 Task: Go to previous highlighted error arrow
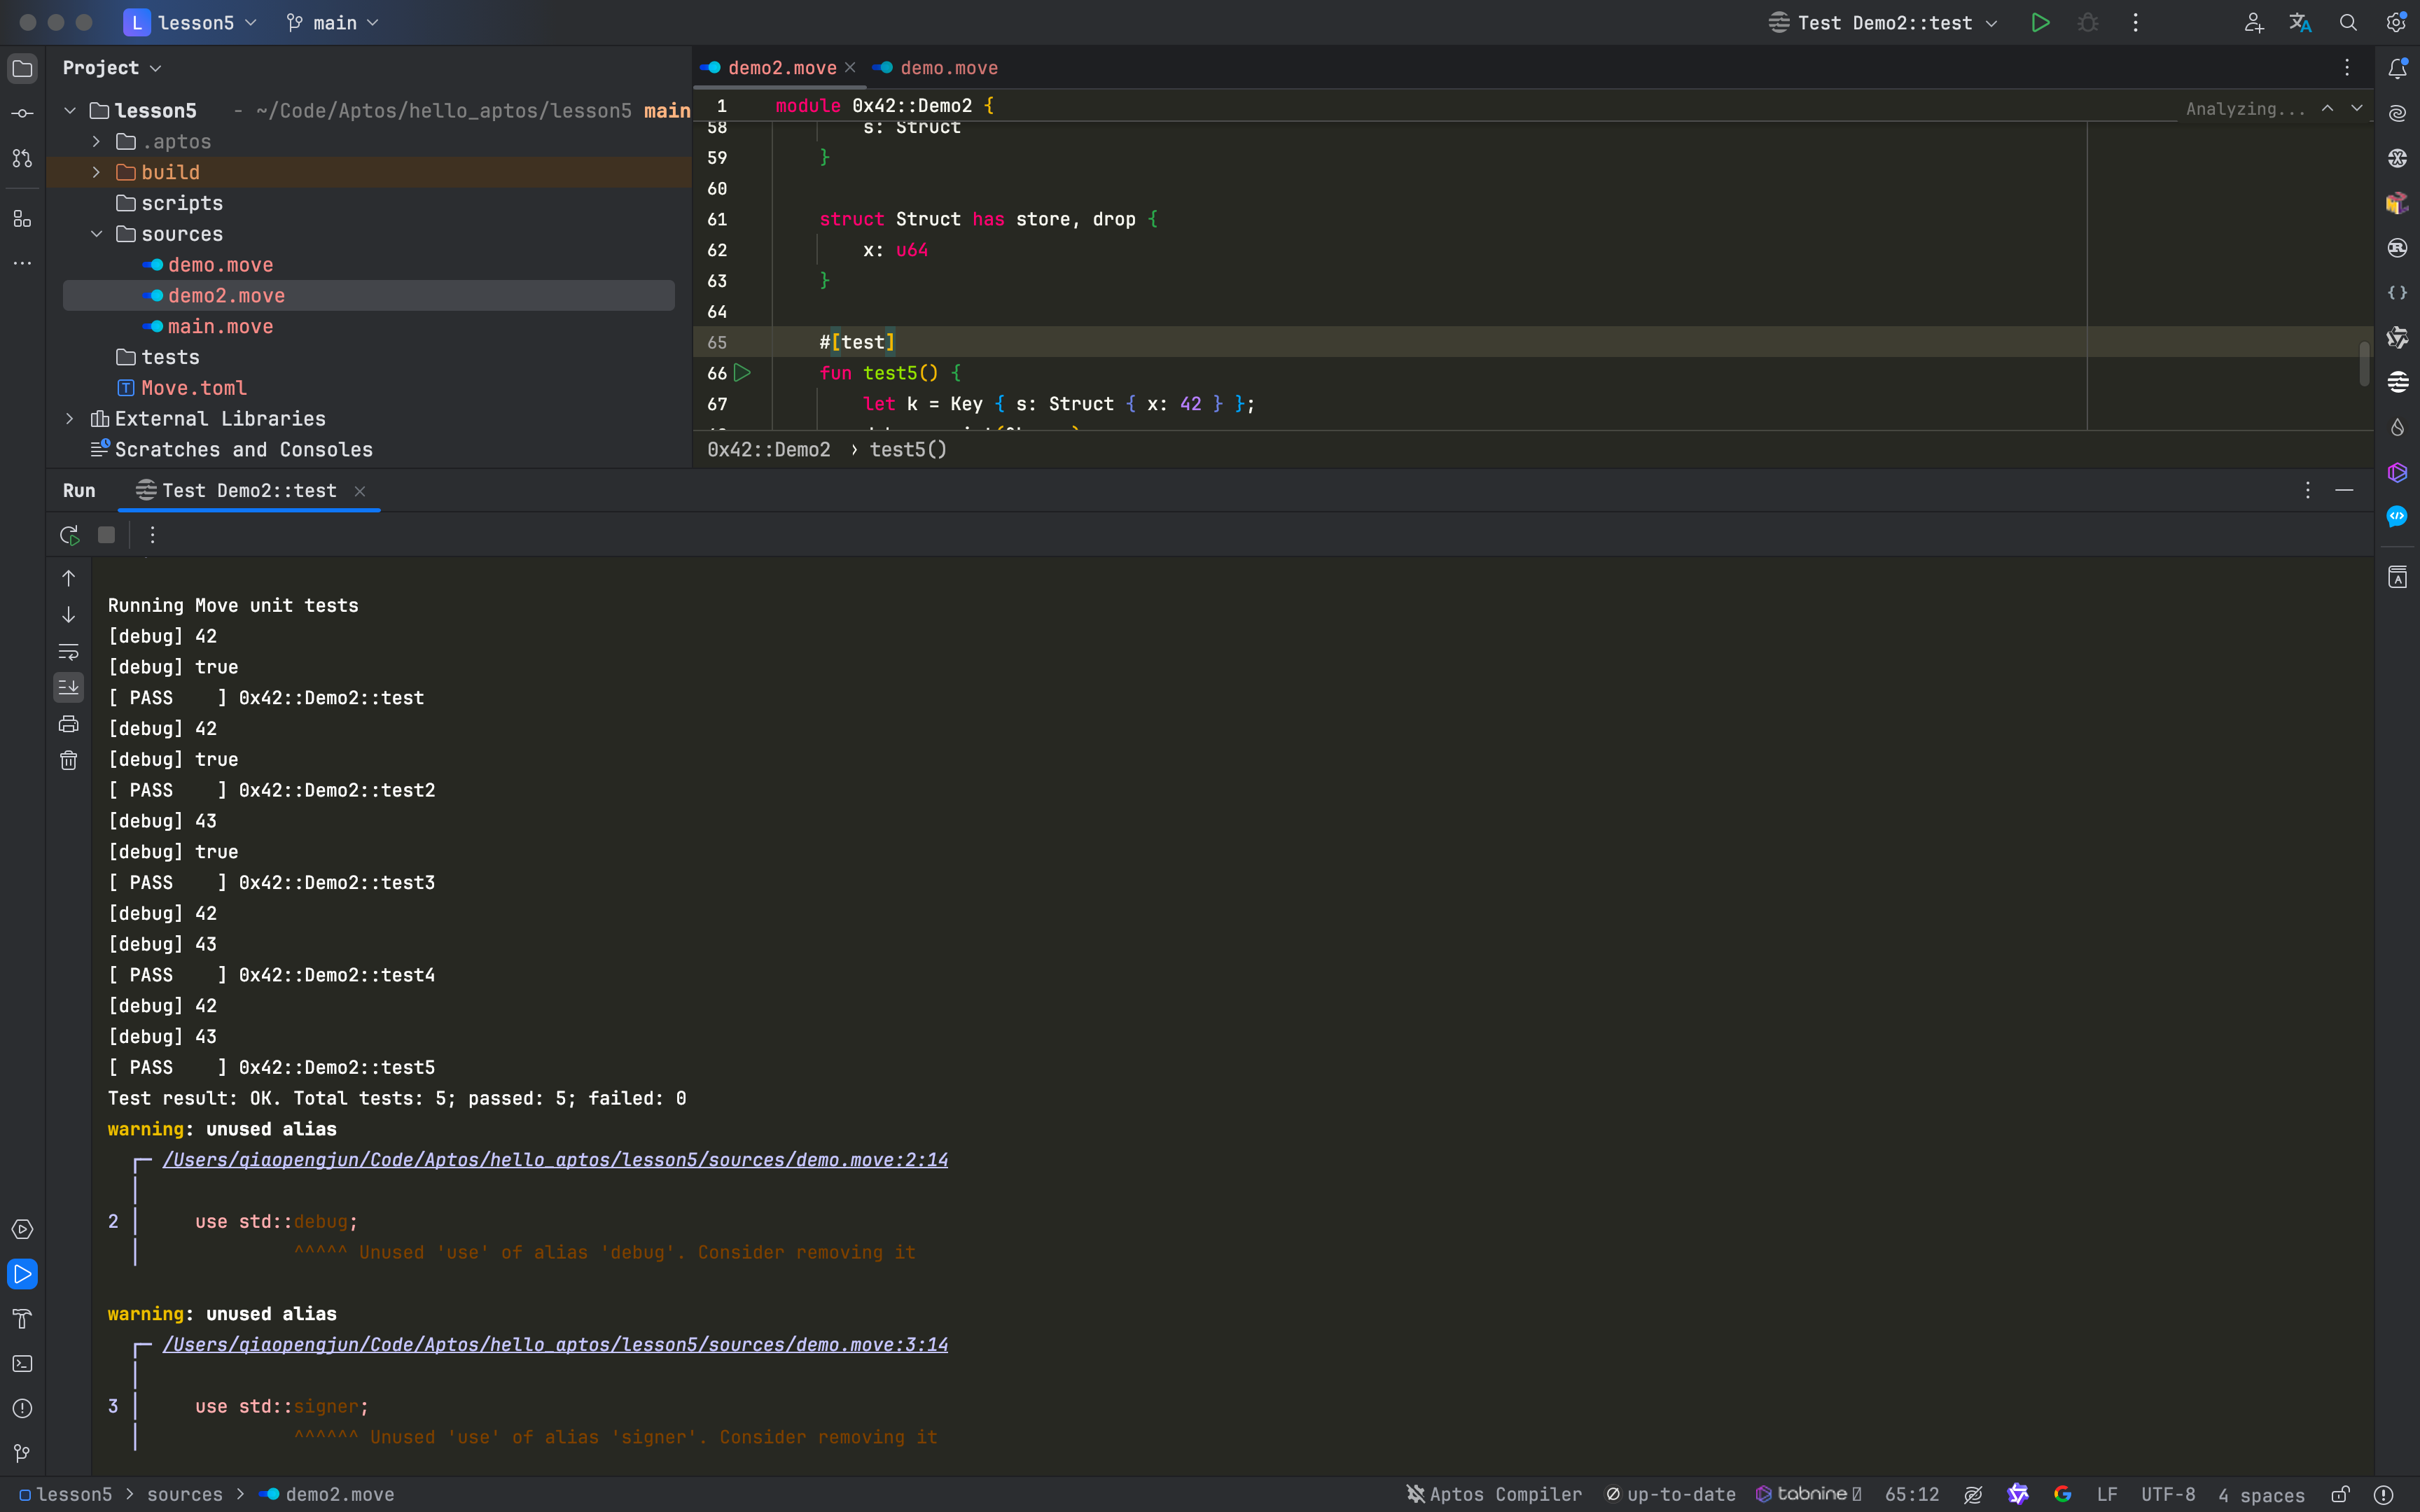[2327, 108]
